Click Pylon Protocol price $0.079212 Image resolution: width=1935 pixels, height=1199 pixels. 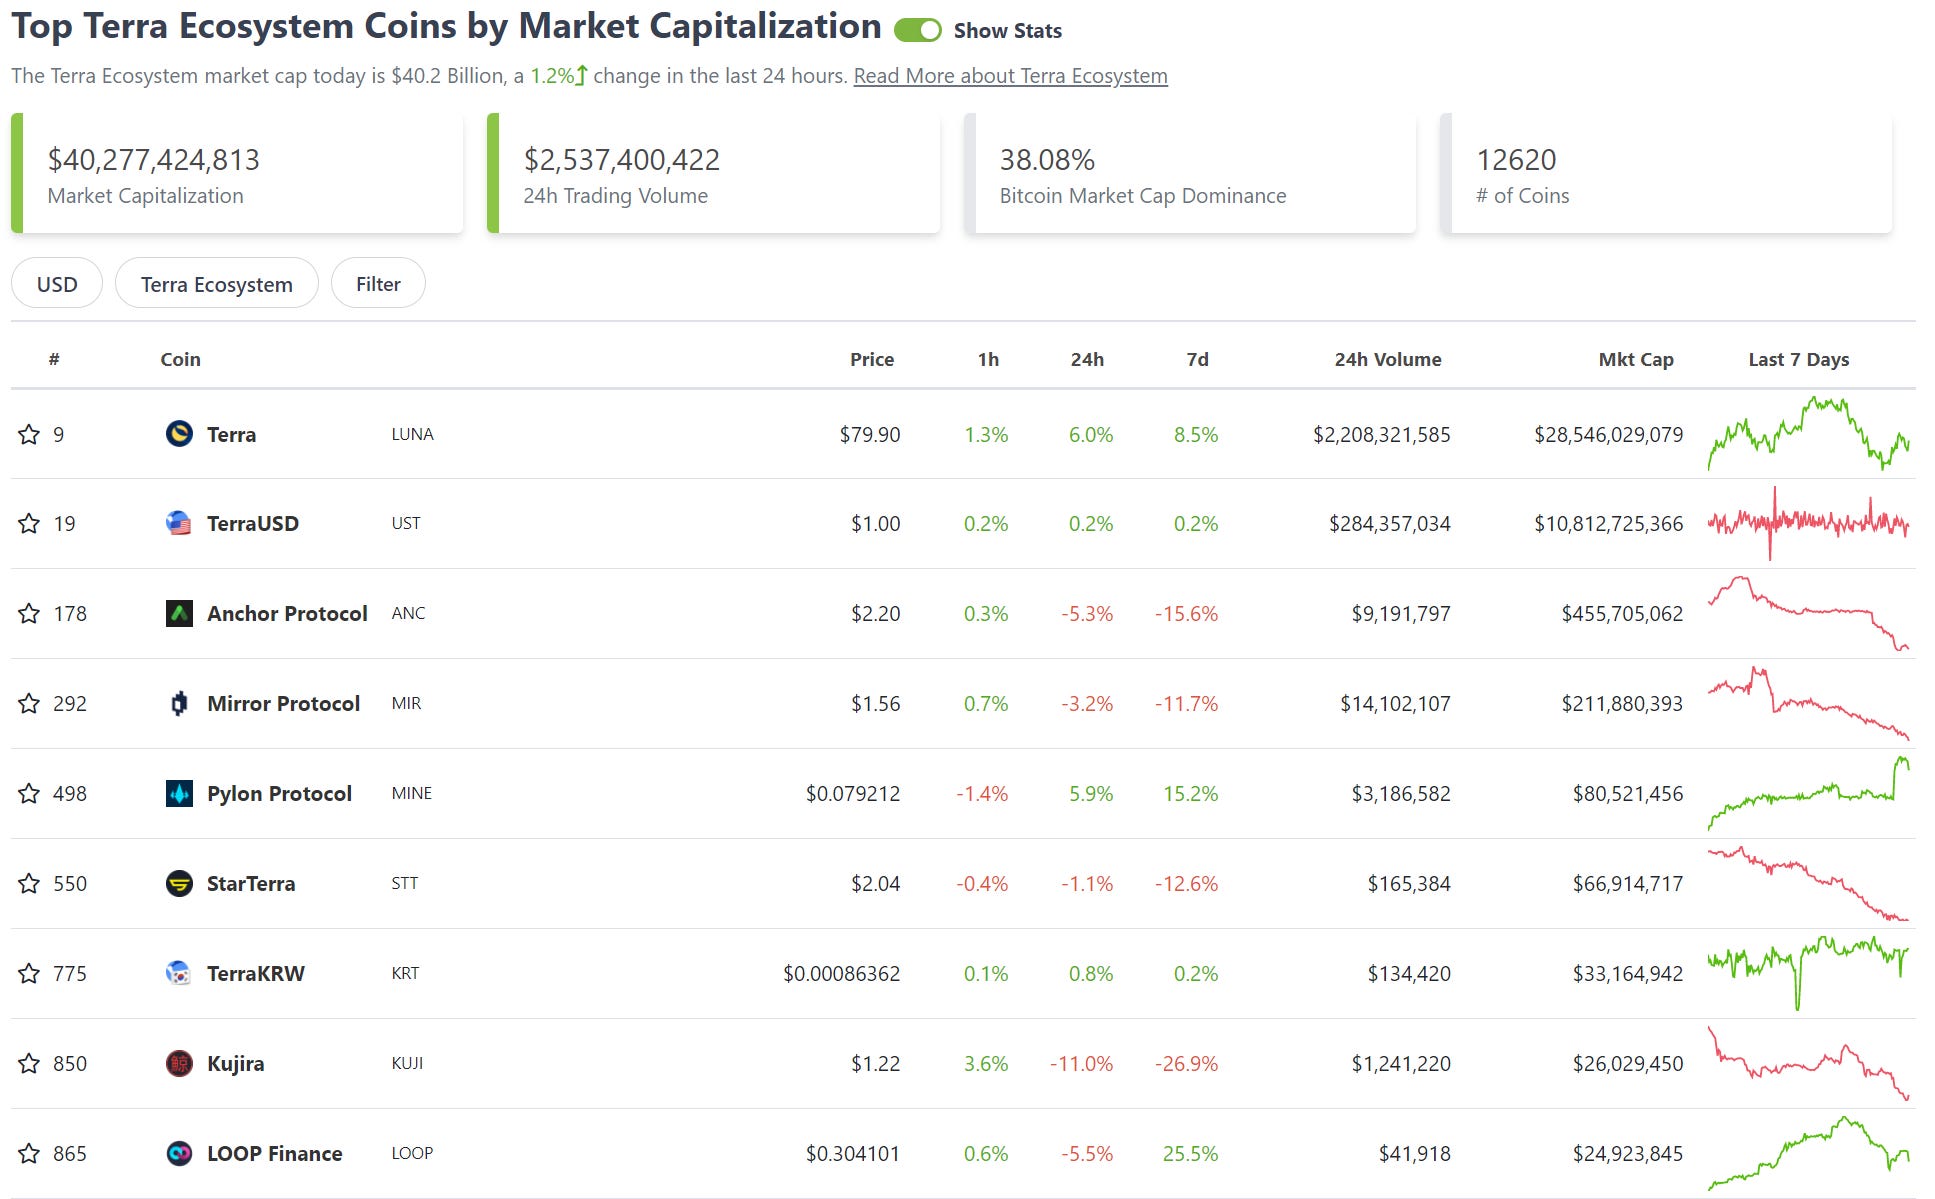(853, 793)
